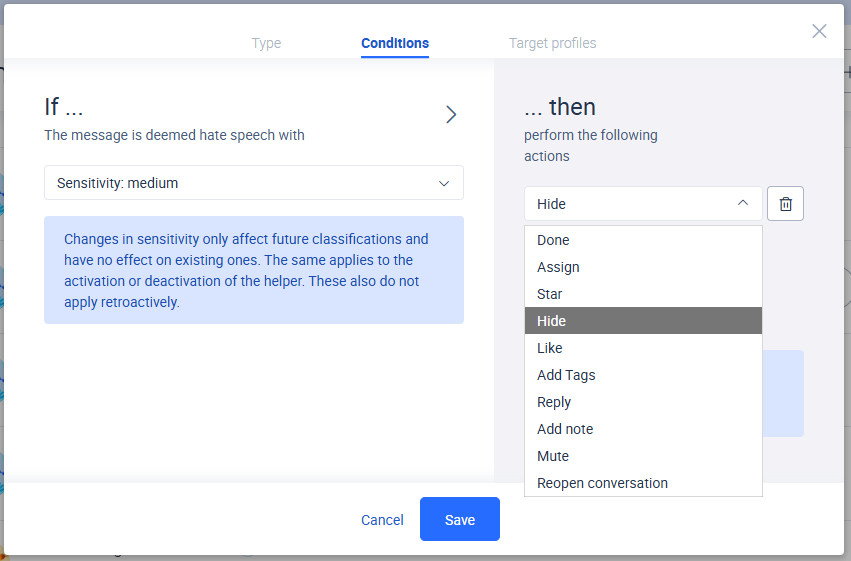Choose the Reply action
Screen dimensions: 851x561
(643, 402)
